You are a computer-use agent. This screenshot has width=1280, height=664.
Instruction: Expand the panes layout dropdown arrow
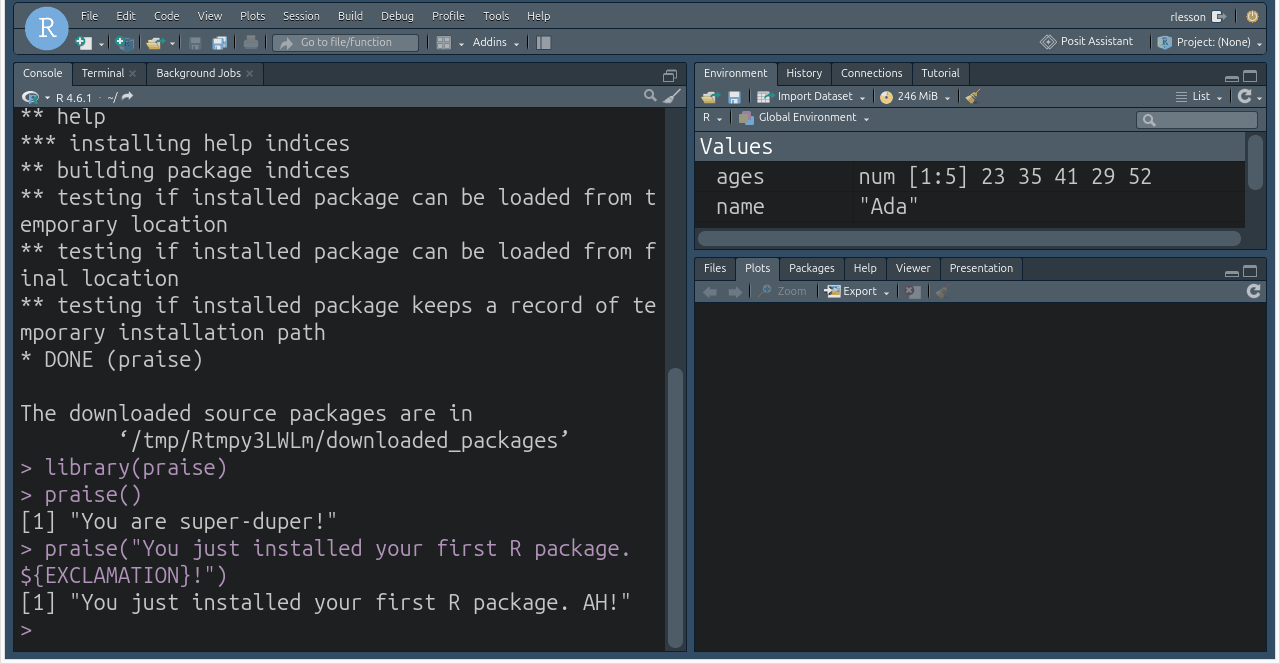pyautogui.click(x=461, y=43)
